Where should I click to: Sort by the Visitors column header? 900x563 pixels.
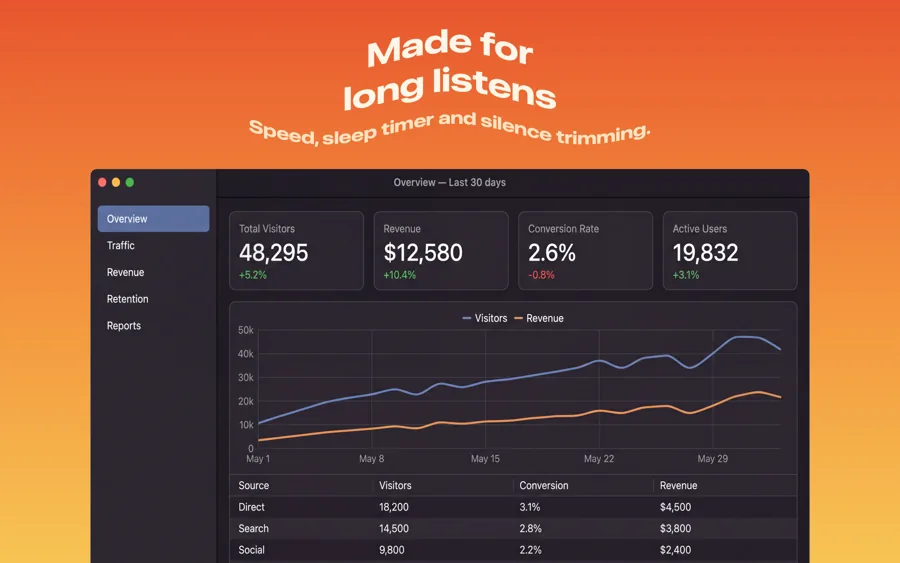click(x=395, y=486)
